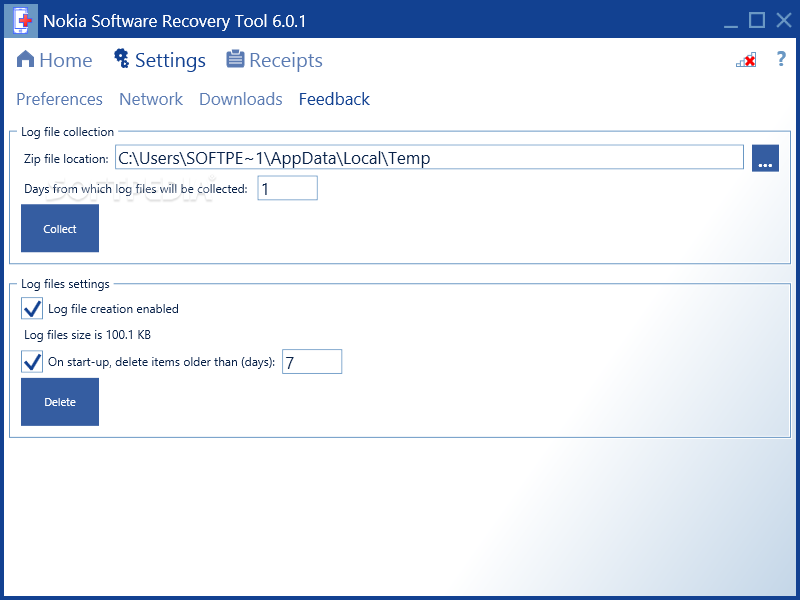Open the Receipts tab label
The image size is (800, 600).
pos(286,61)
